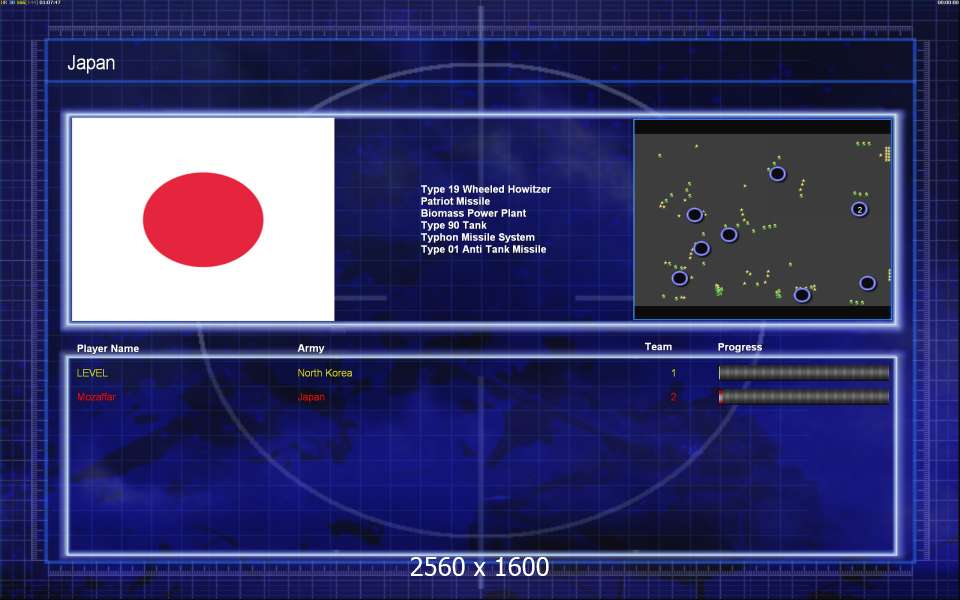Click LEVEL's loading progress bar
Image resolution: width=960 pixels, height=600 pixels.
pos(804,373)
